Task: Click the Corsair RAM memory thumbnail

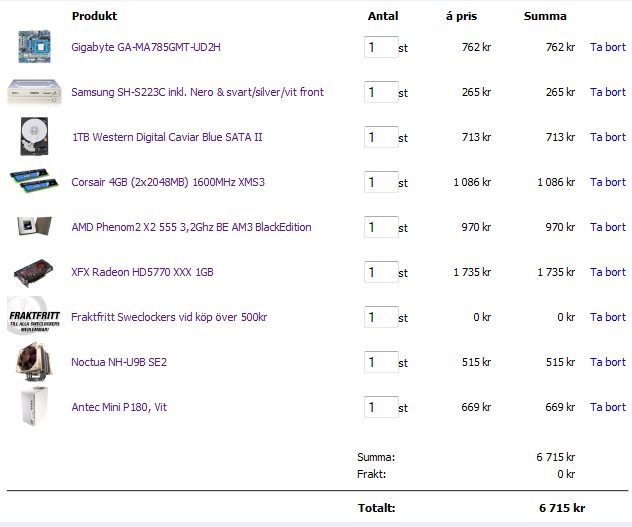Action: click(33, 182)
